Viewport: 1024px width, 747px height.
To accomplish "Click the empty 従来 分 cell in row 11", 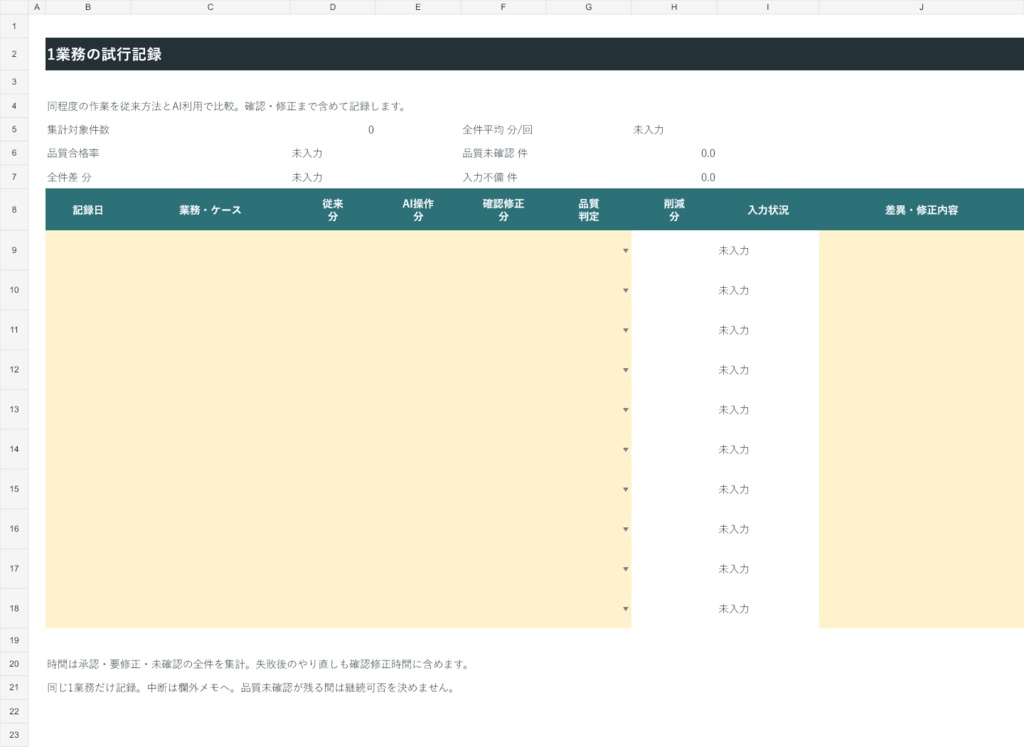I will (x=332, y=330).
